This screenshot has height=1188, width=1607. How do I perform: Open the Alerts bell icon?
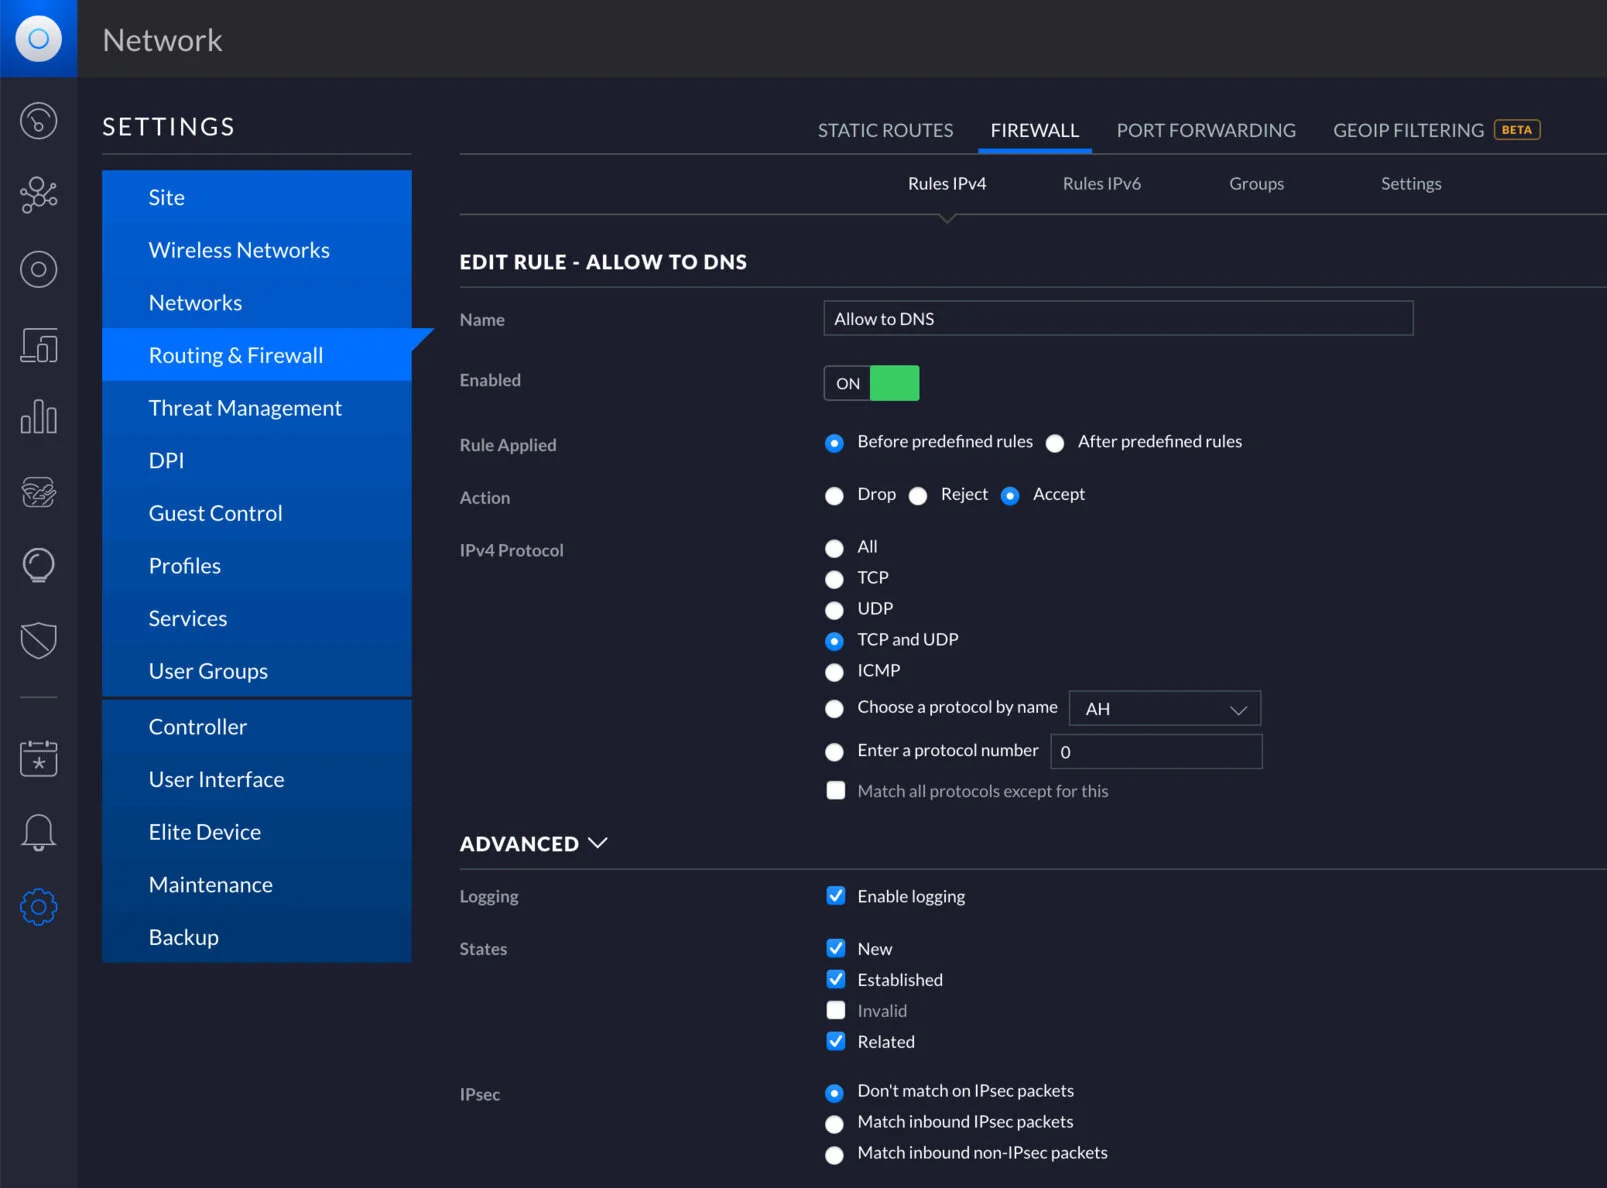point(39,831)
